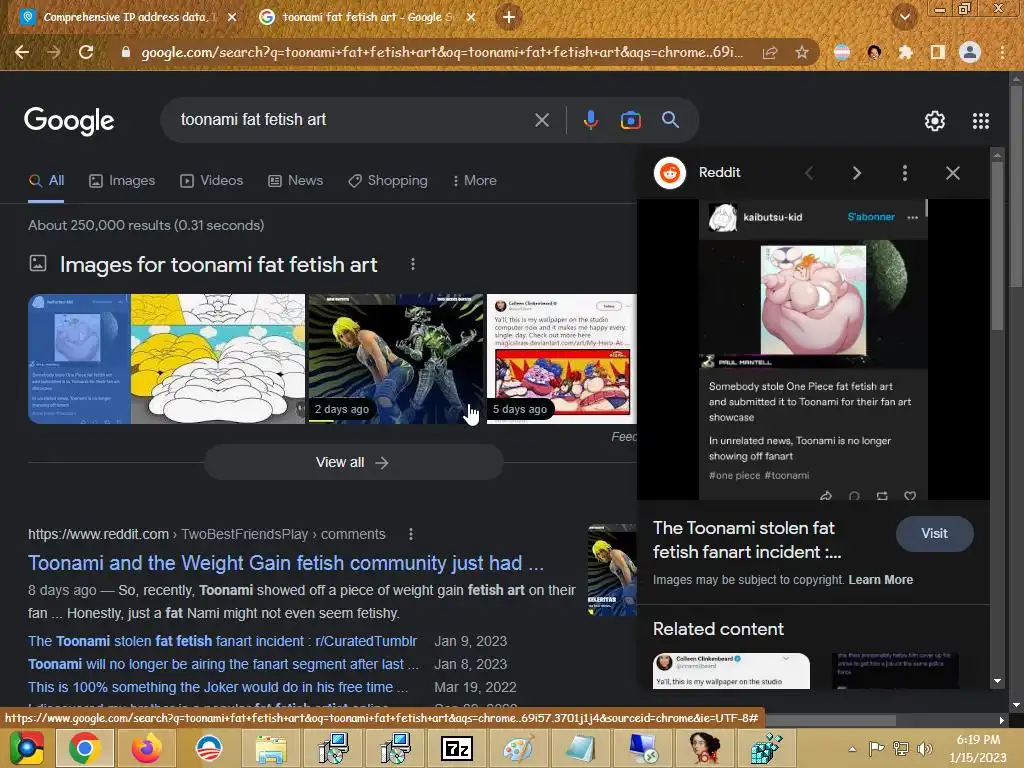The image size is (1024, 768).
Task: Open the yellow and white line-art thumbnail
Action: tap(218, 359)
